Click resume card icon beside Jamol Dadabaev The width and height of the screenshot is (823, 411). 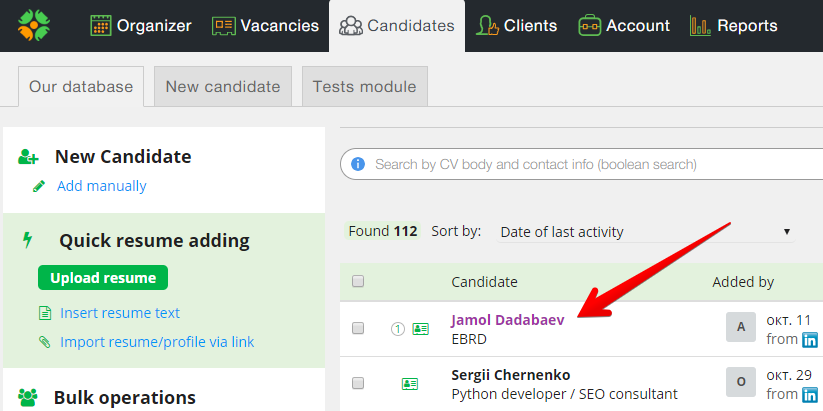420,329
